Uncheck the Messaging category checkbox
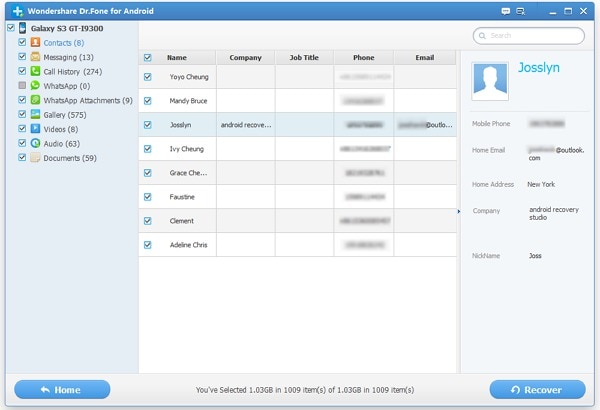 (x=22, y=57)
